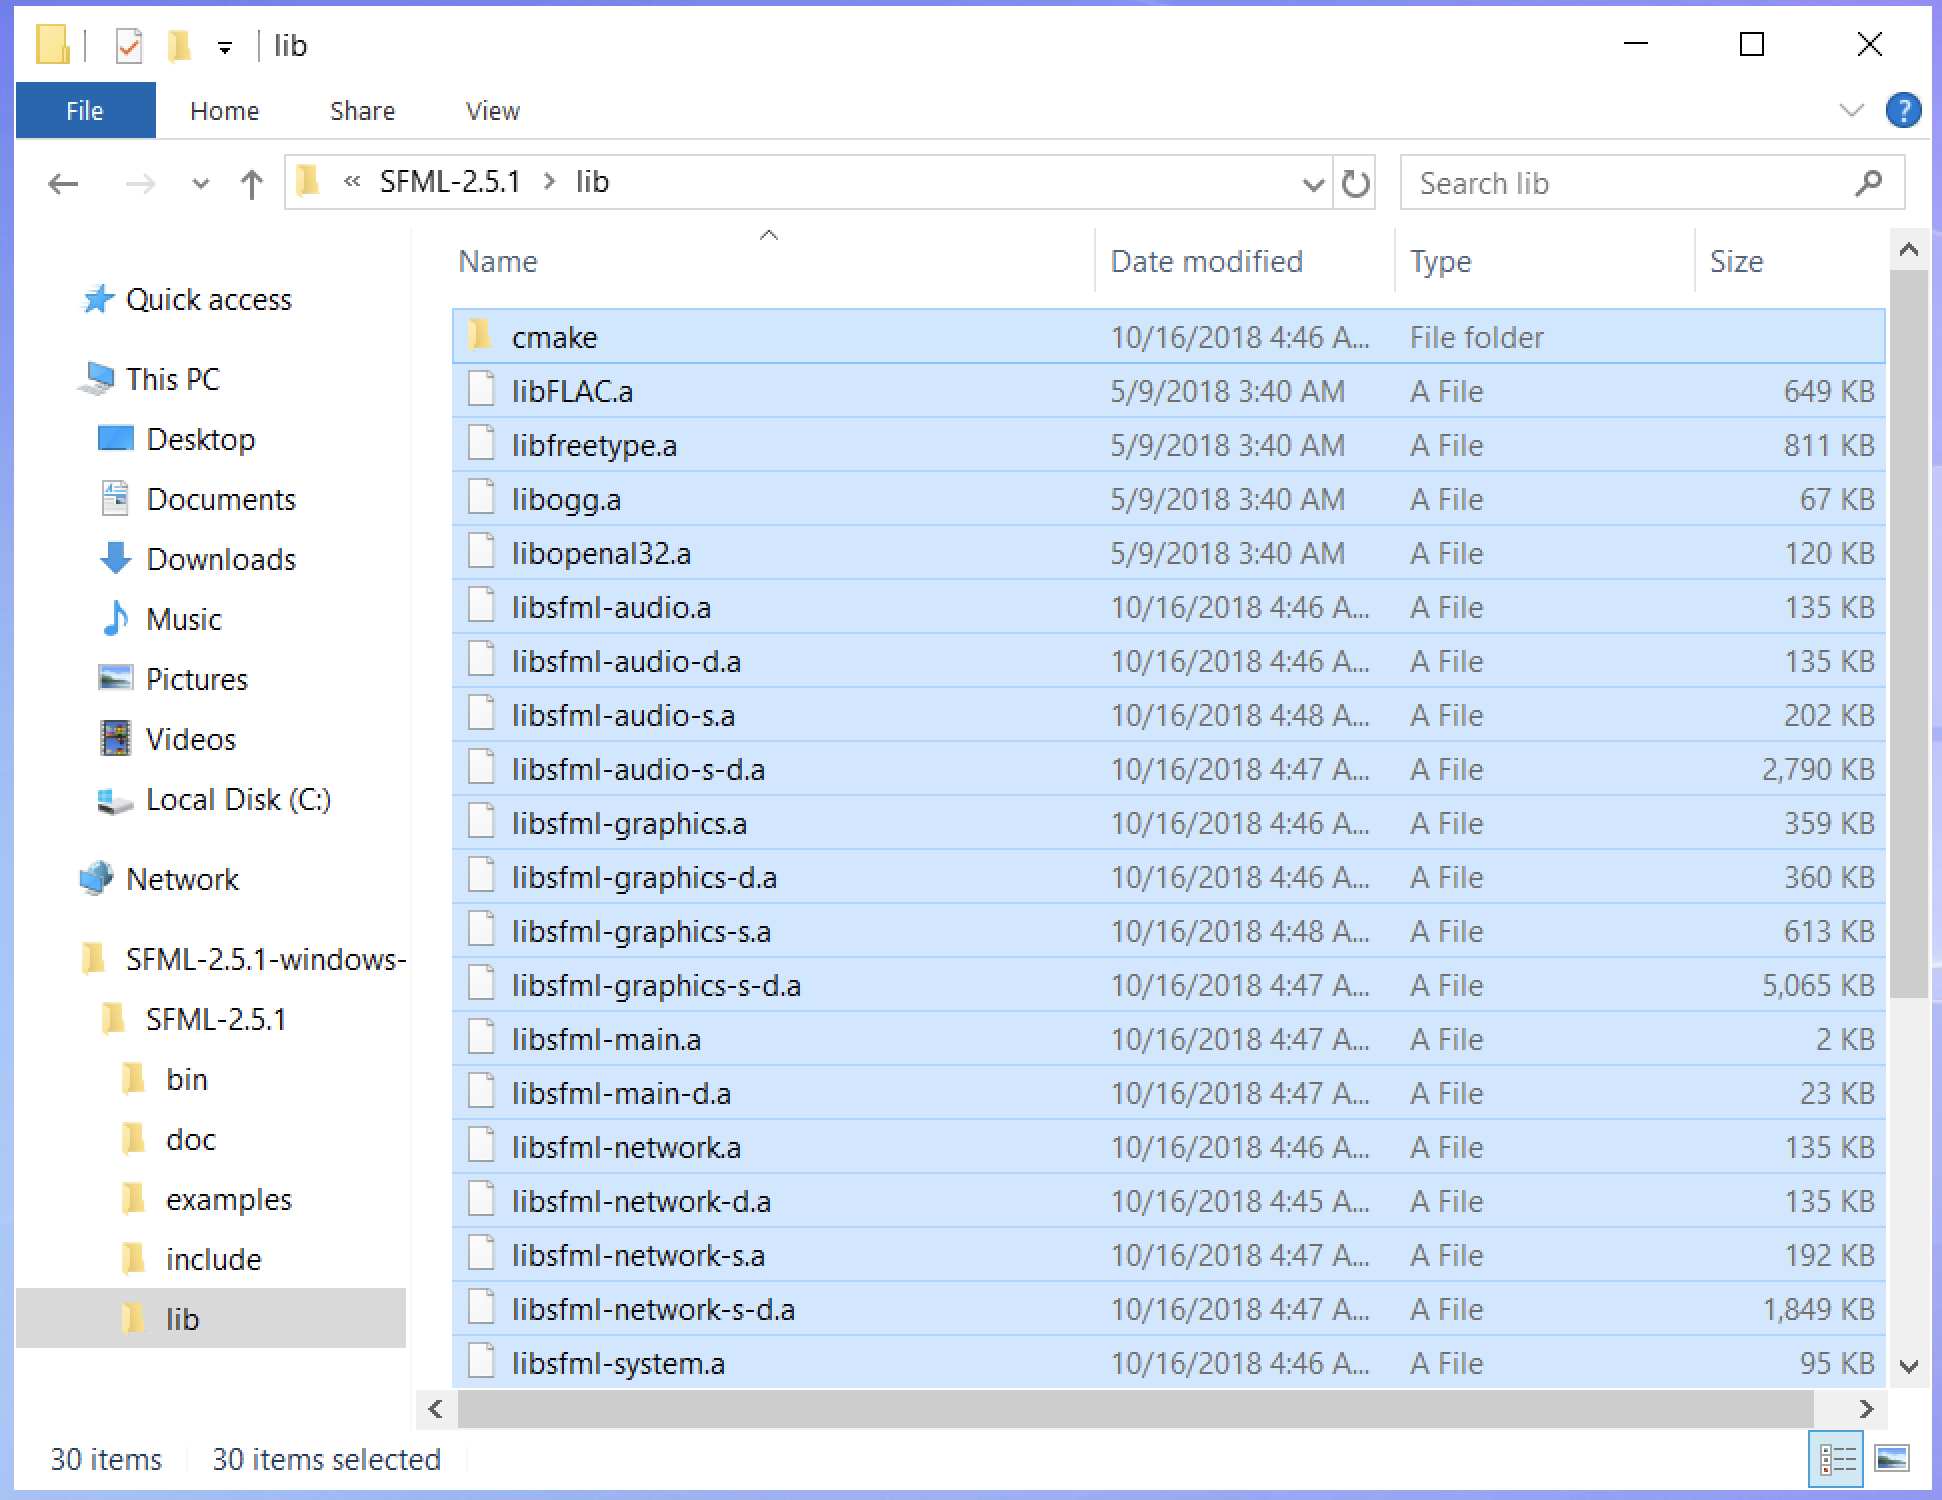The height and width of the screenshot is (1500, 1942).
Task: Click the horizontal scrollbar right arrow
Action: coord(1866,1409)
